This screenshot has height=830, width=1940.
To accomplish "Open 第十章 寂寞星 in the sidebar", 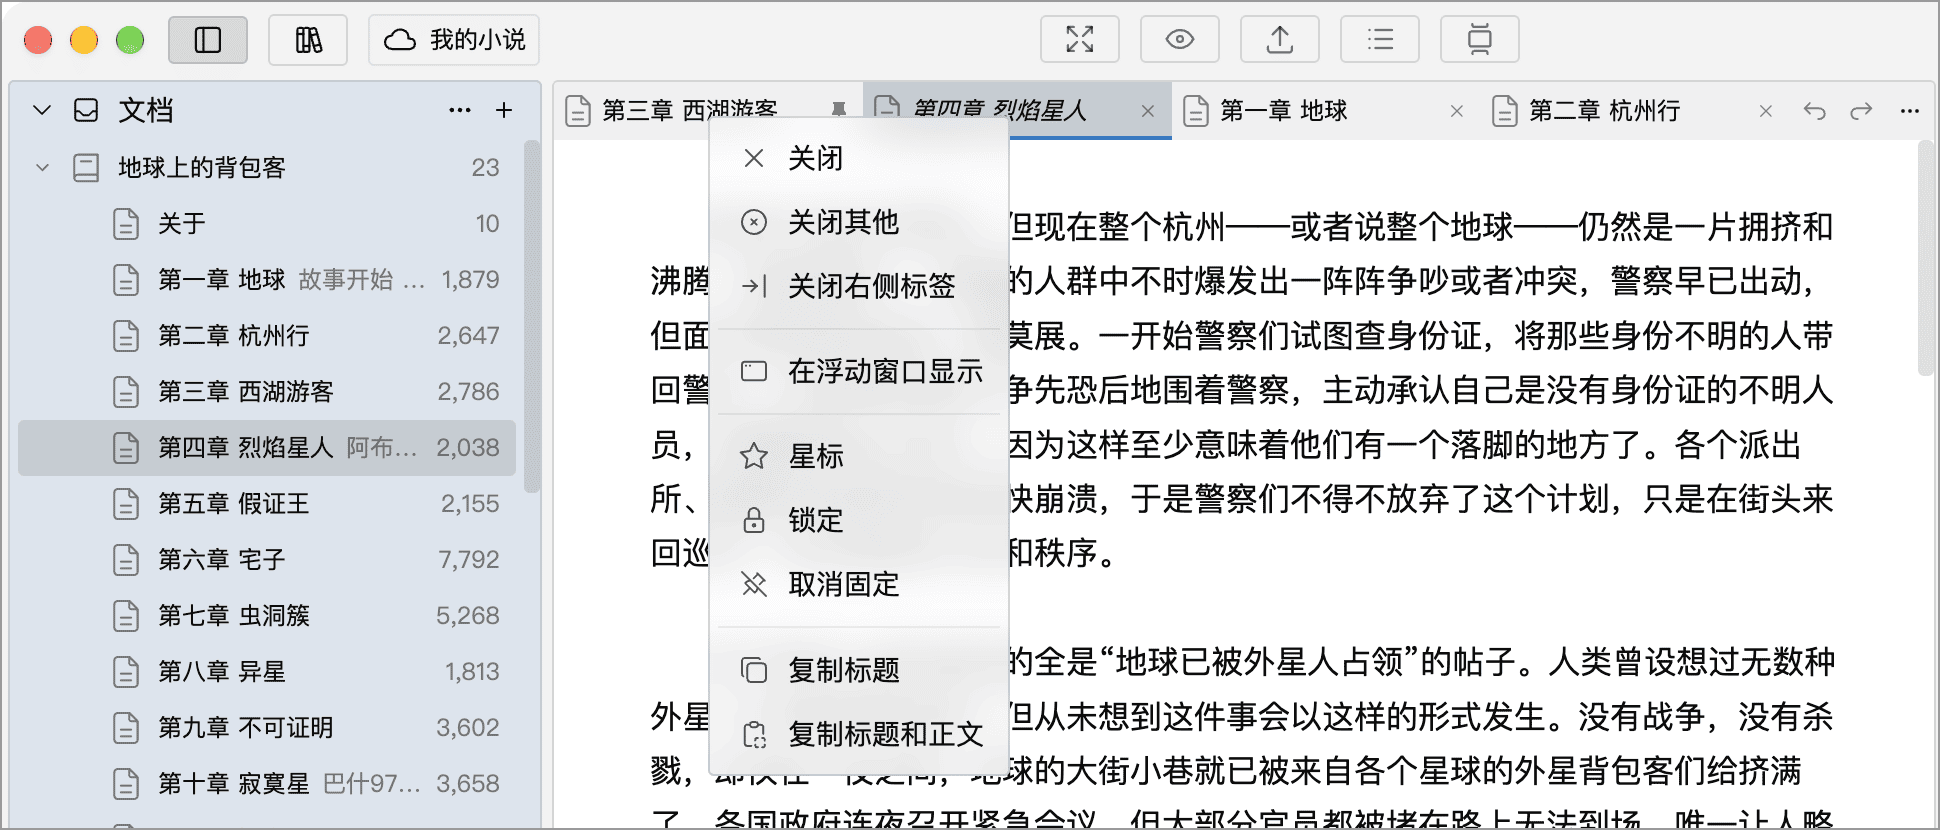I will [267, 783].
